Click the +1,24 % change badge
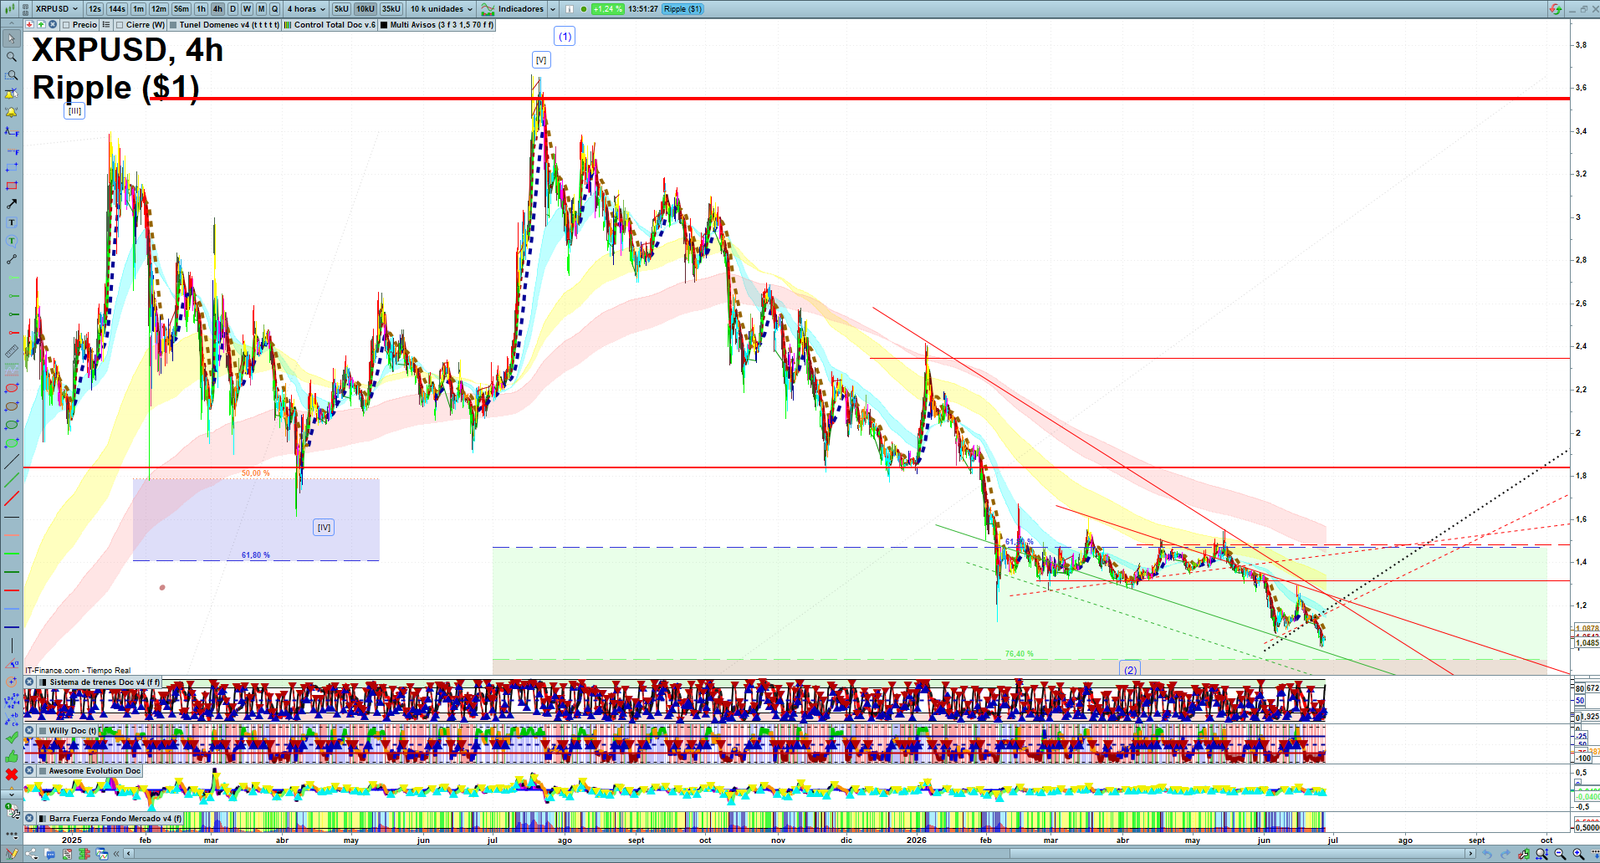 coord(608,9)
